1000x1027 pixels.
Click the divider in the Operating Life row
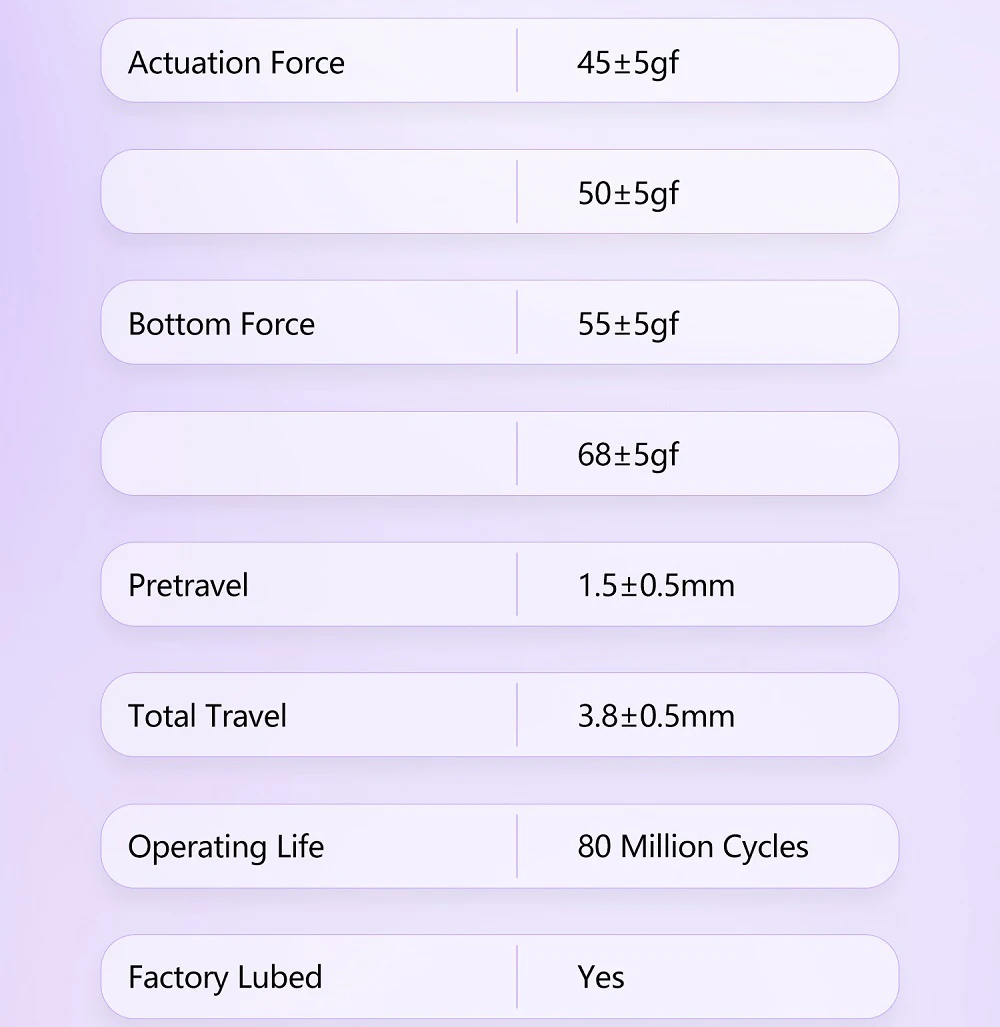pyautogui.click(x=517, y=846)
